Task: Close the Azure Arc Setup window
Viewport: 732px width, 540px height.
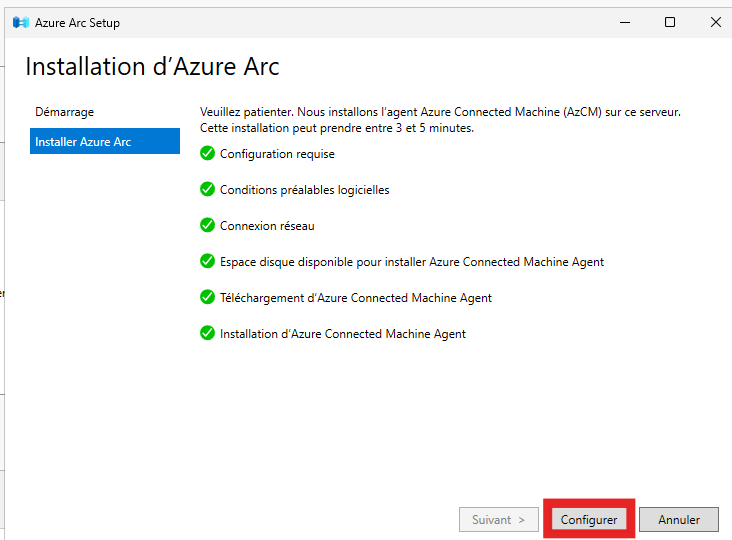Action: pos(715,22)
